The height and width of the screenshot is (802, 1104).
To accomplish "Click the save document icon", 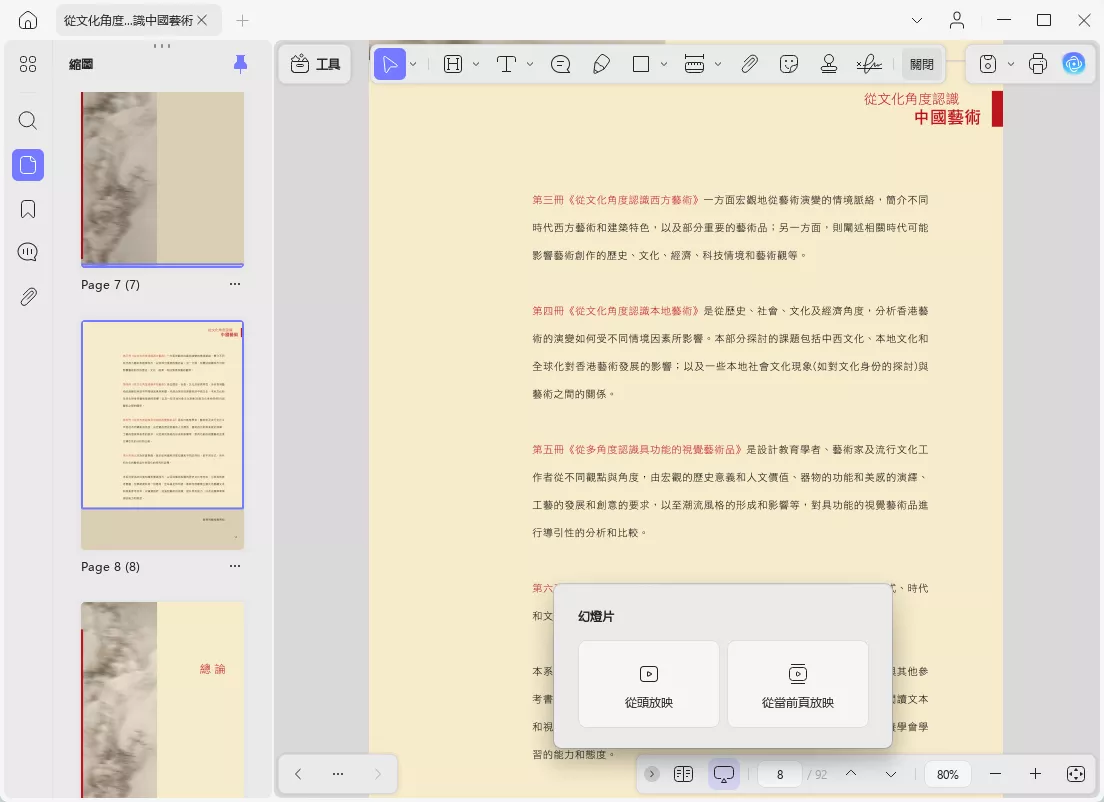I will pos(988,65).
